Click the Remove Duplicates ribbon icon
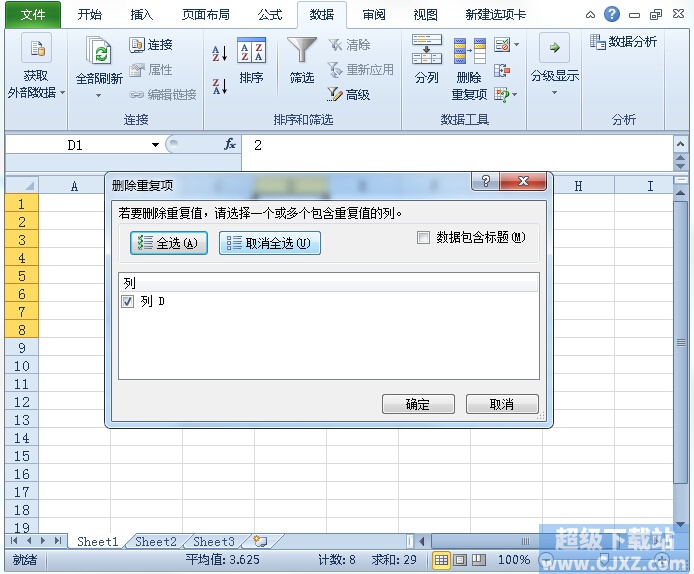 469,50
